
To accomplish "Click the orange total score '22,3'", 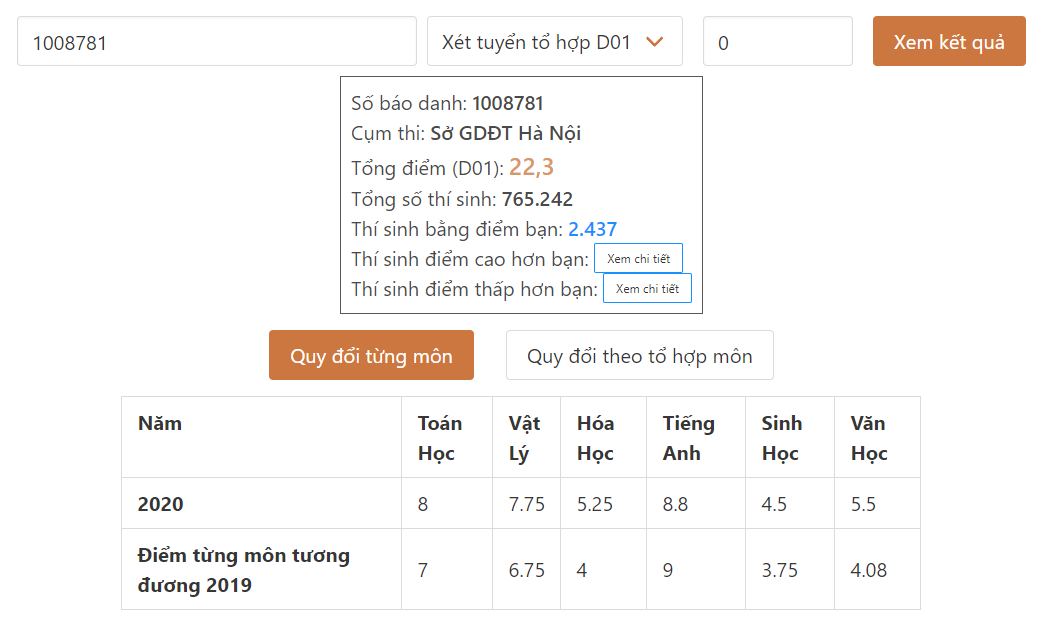I will coord(534,166).
